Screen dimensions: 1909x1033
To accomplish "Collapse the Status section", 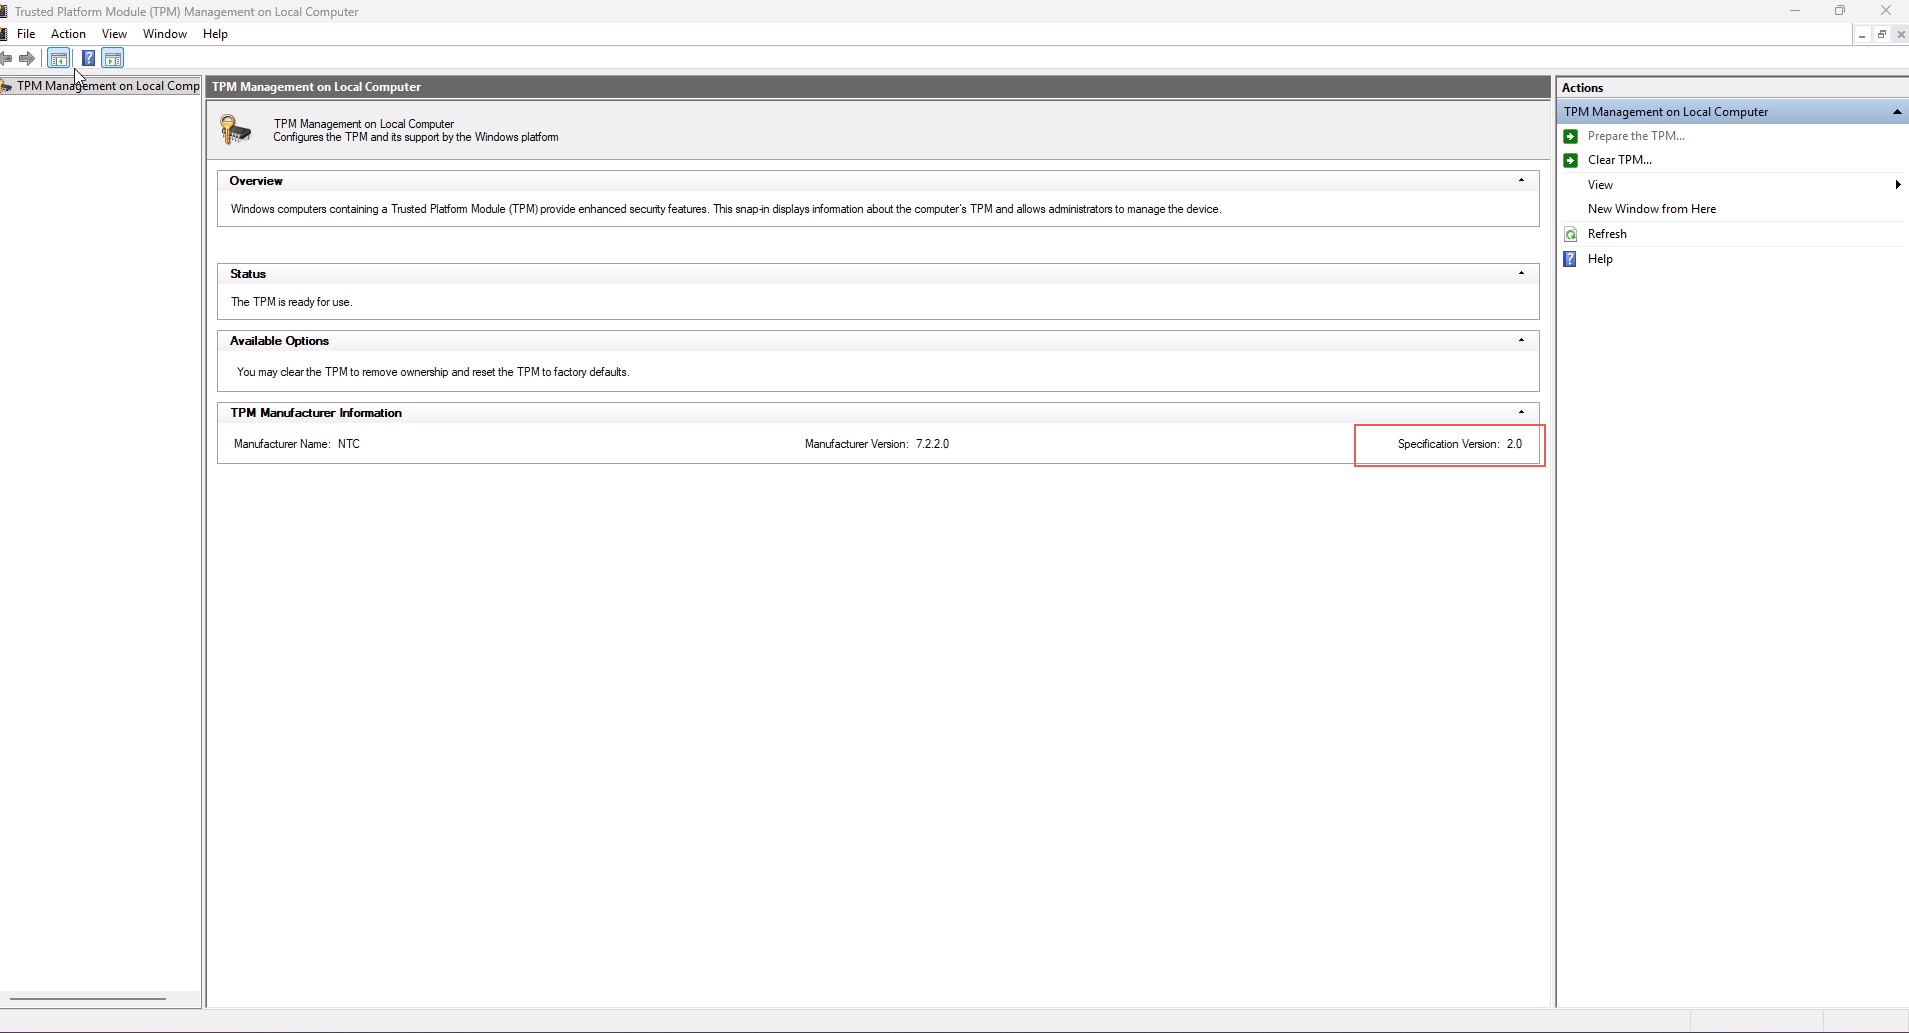I will point(1521,273).
